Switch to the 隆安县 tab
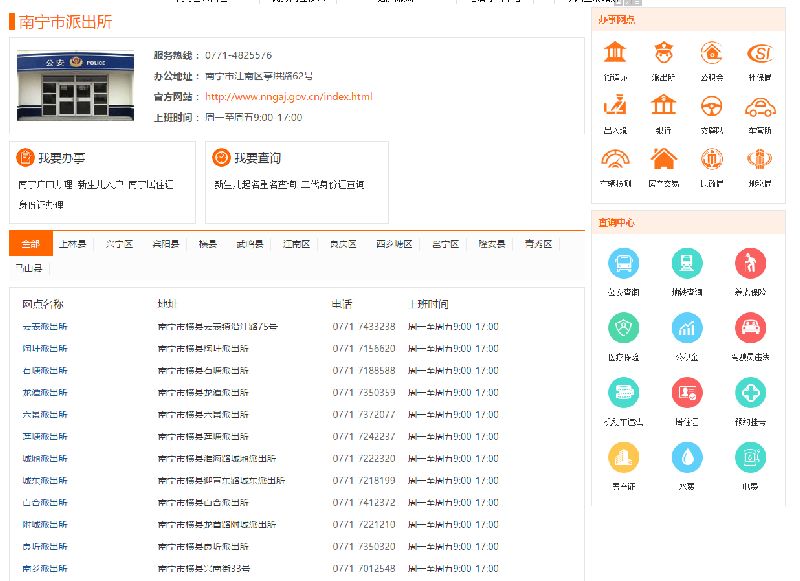Screen dimensions: 800x581 [x=492, y=244]
